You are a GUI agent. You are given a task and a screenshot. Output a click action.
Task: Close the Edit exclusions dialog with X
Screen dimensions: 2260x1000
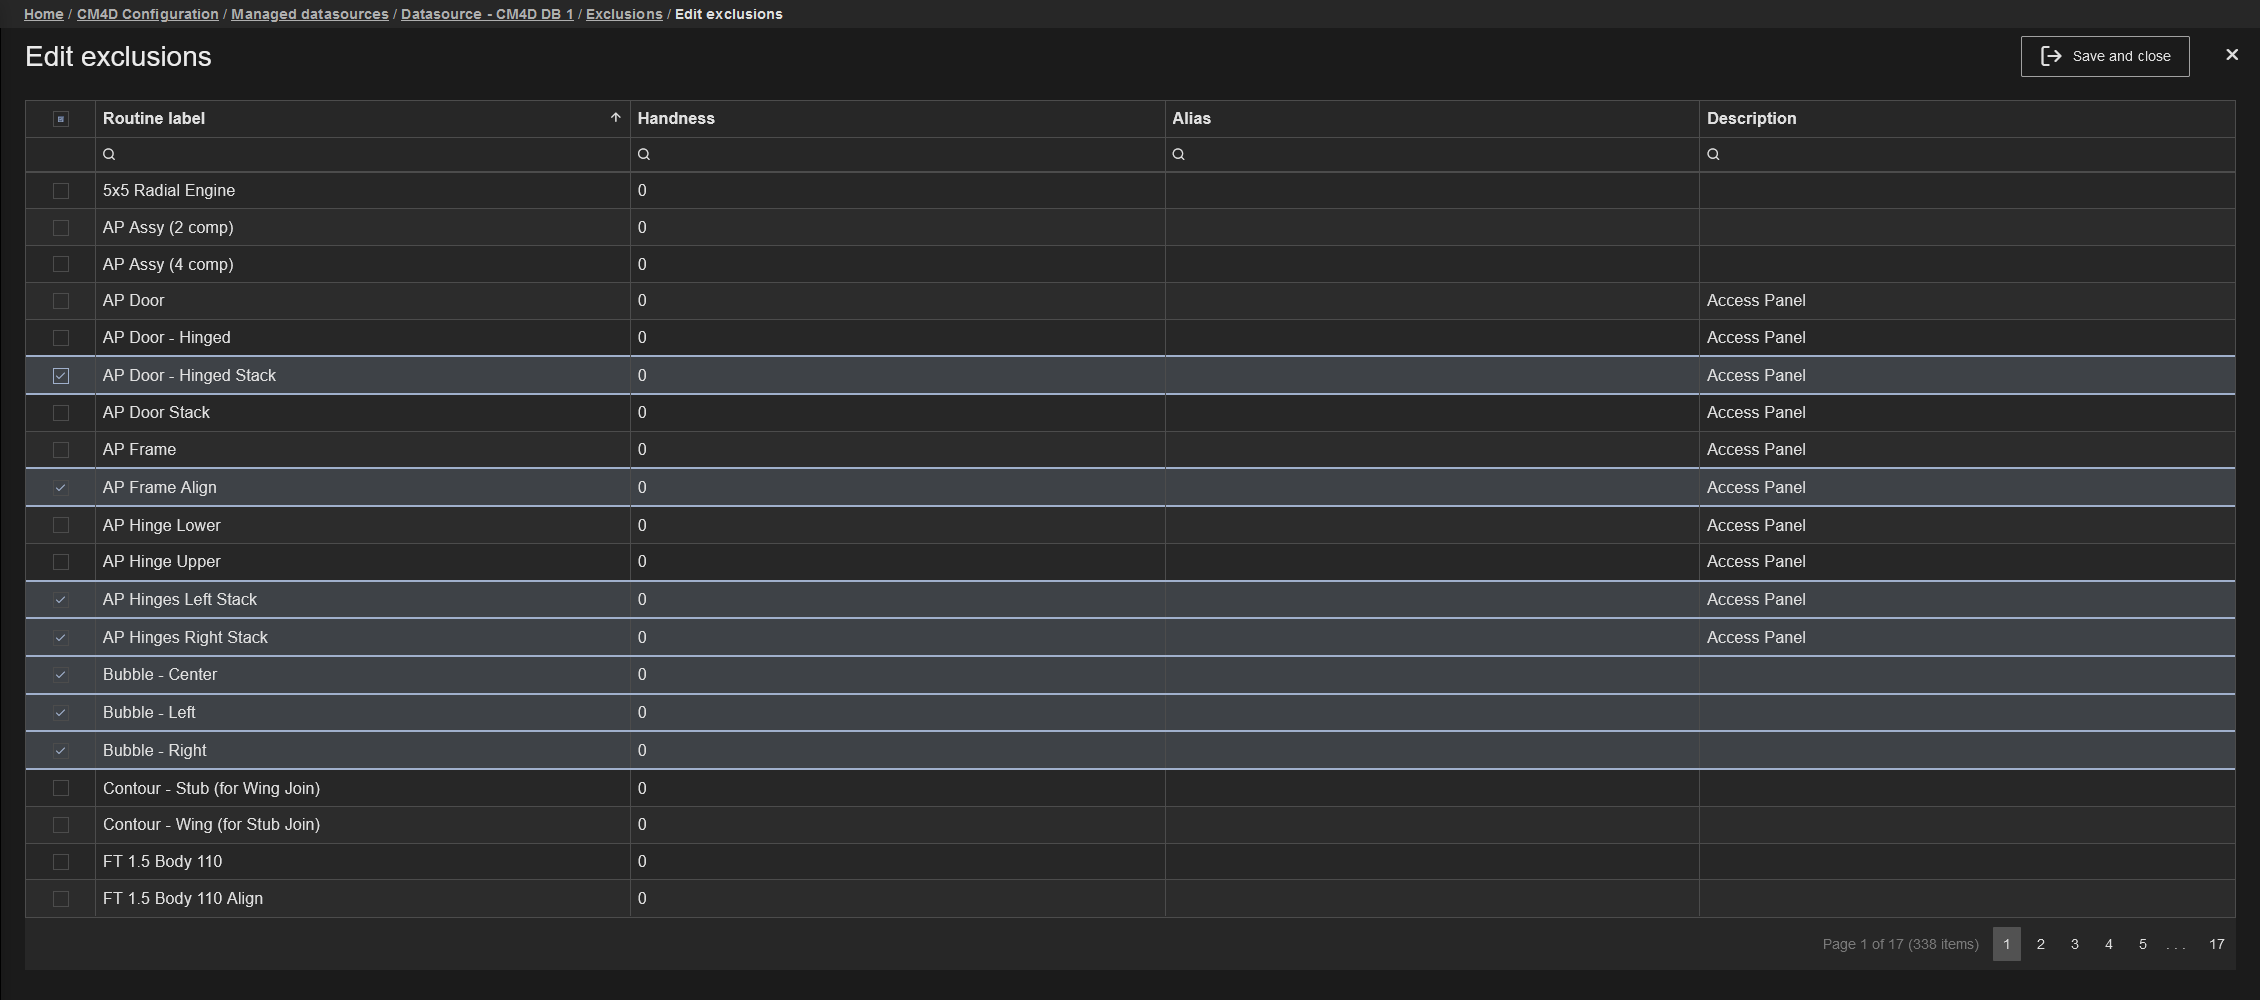(x=2231, y=55)
